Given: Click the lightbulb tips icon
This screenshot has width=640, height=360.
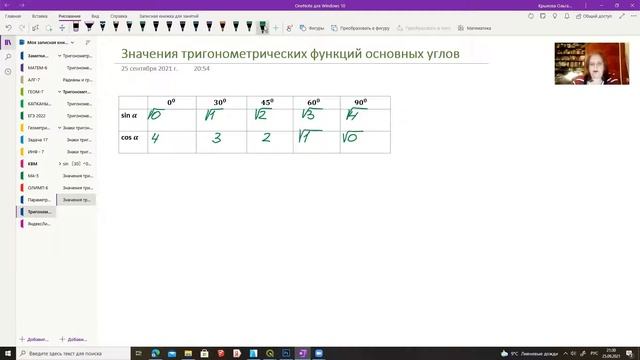Looking at the screenshot, I should coord(555,16).
